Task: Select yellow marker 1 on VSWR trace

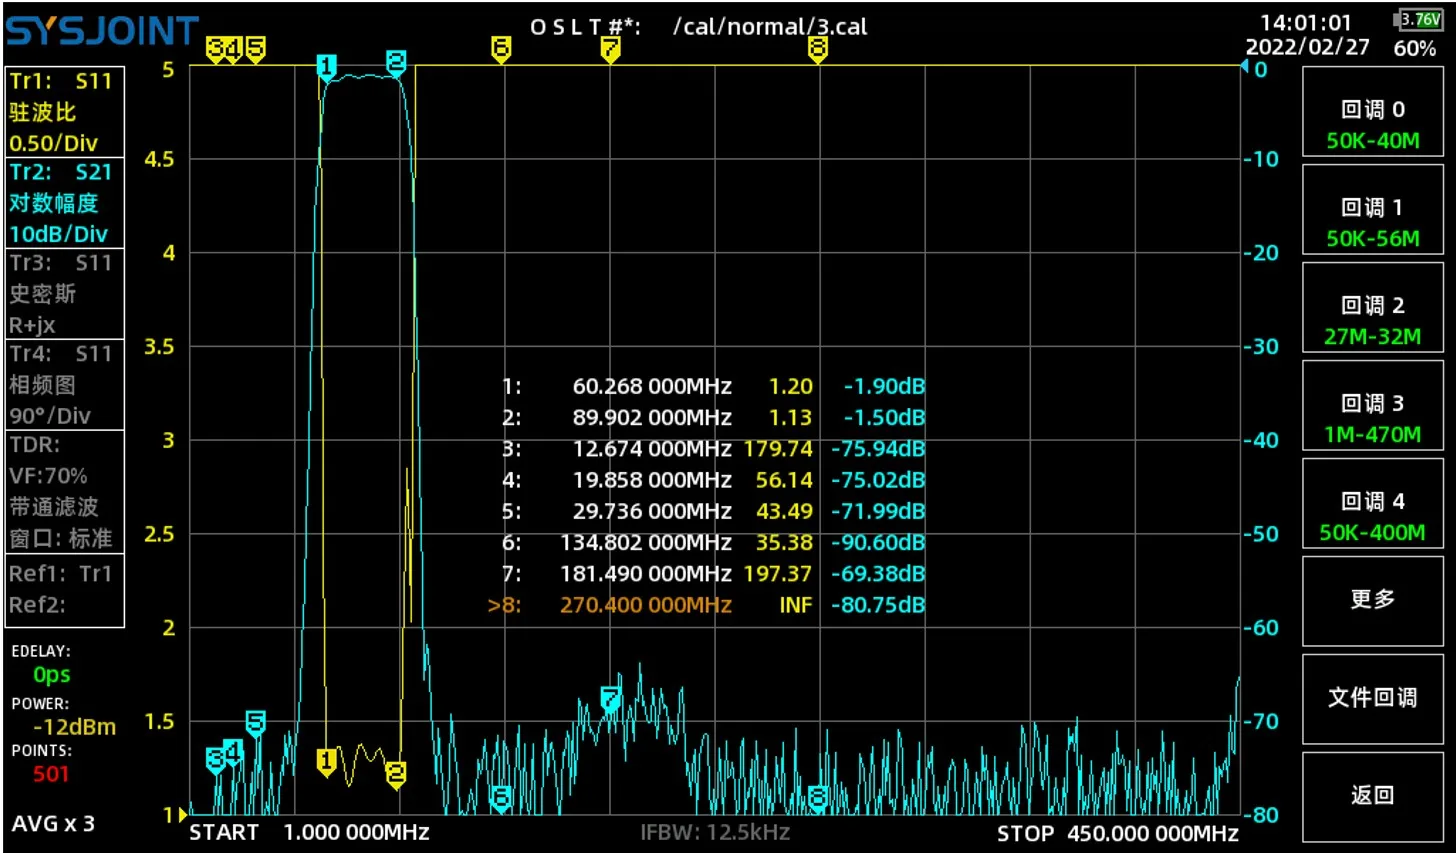Action: [326, 761]
